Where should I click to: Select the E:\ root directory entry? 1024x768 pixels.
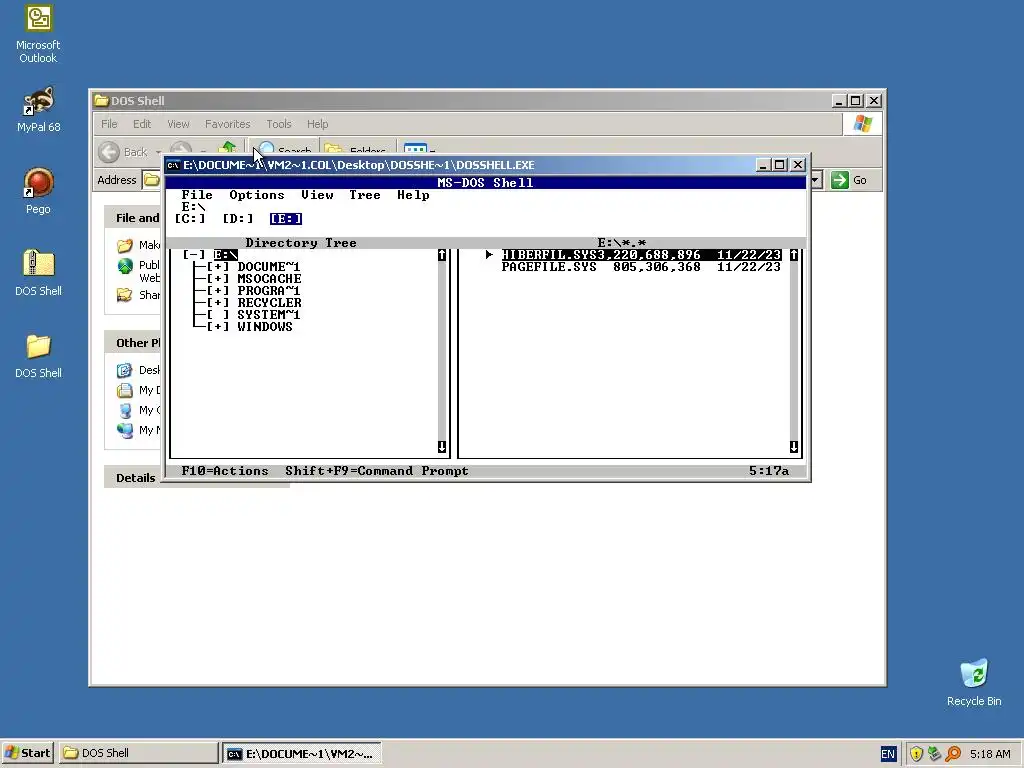tap(225, 255)
